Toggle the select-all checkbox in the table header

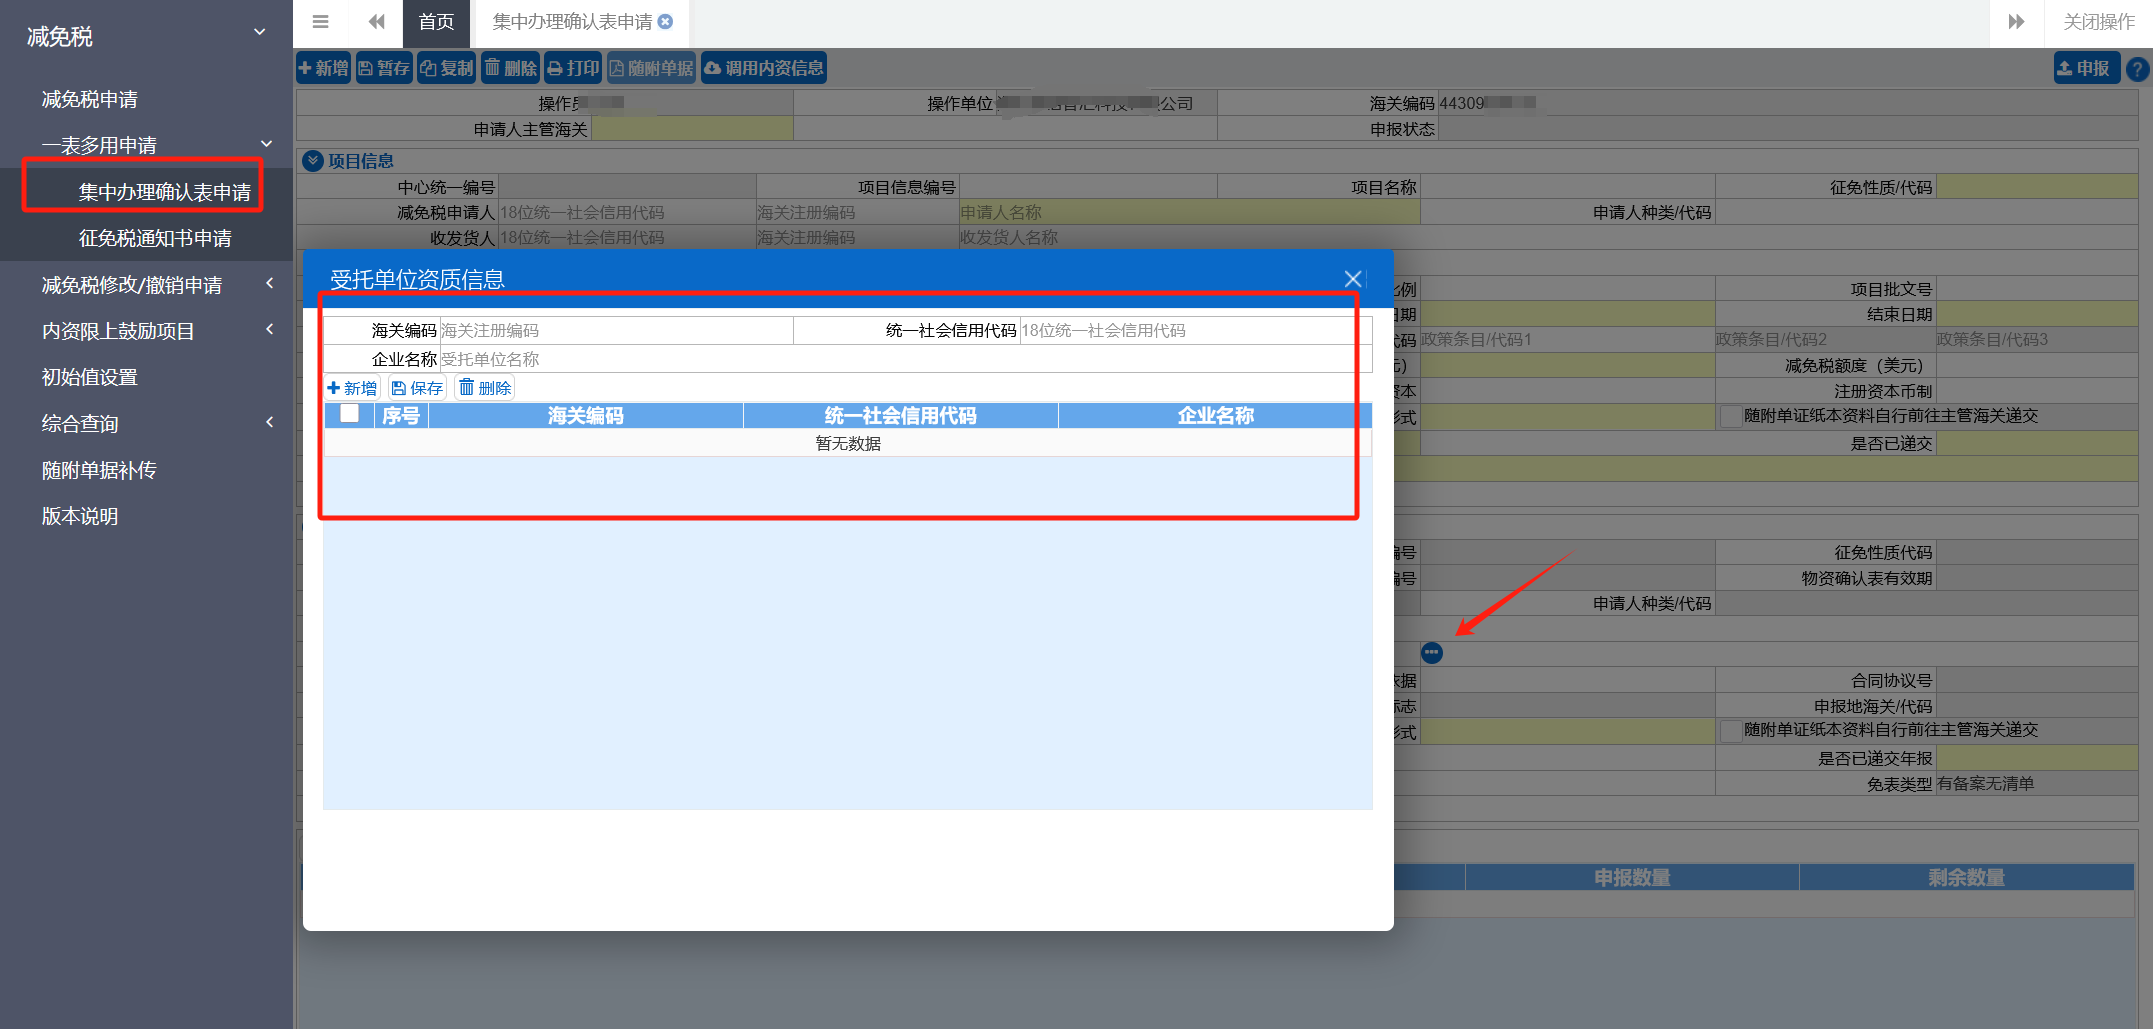(349, 414)
